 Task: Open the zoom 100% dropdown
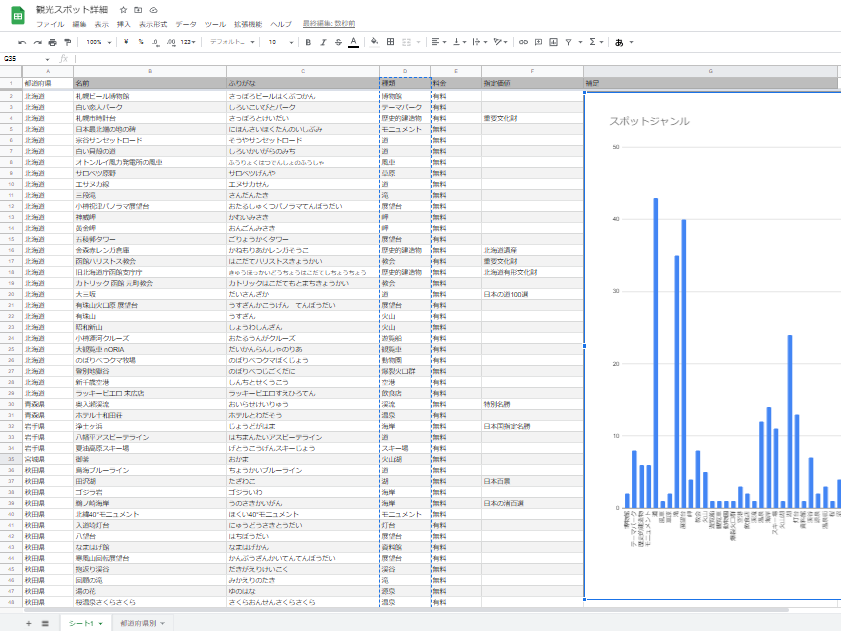pos(98,42)
